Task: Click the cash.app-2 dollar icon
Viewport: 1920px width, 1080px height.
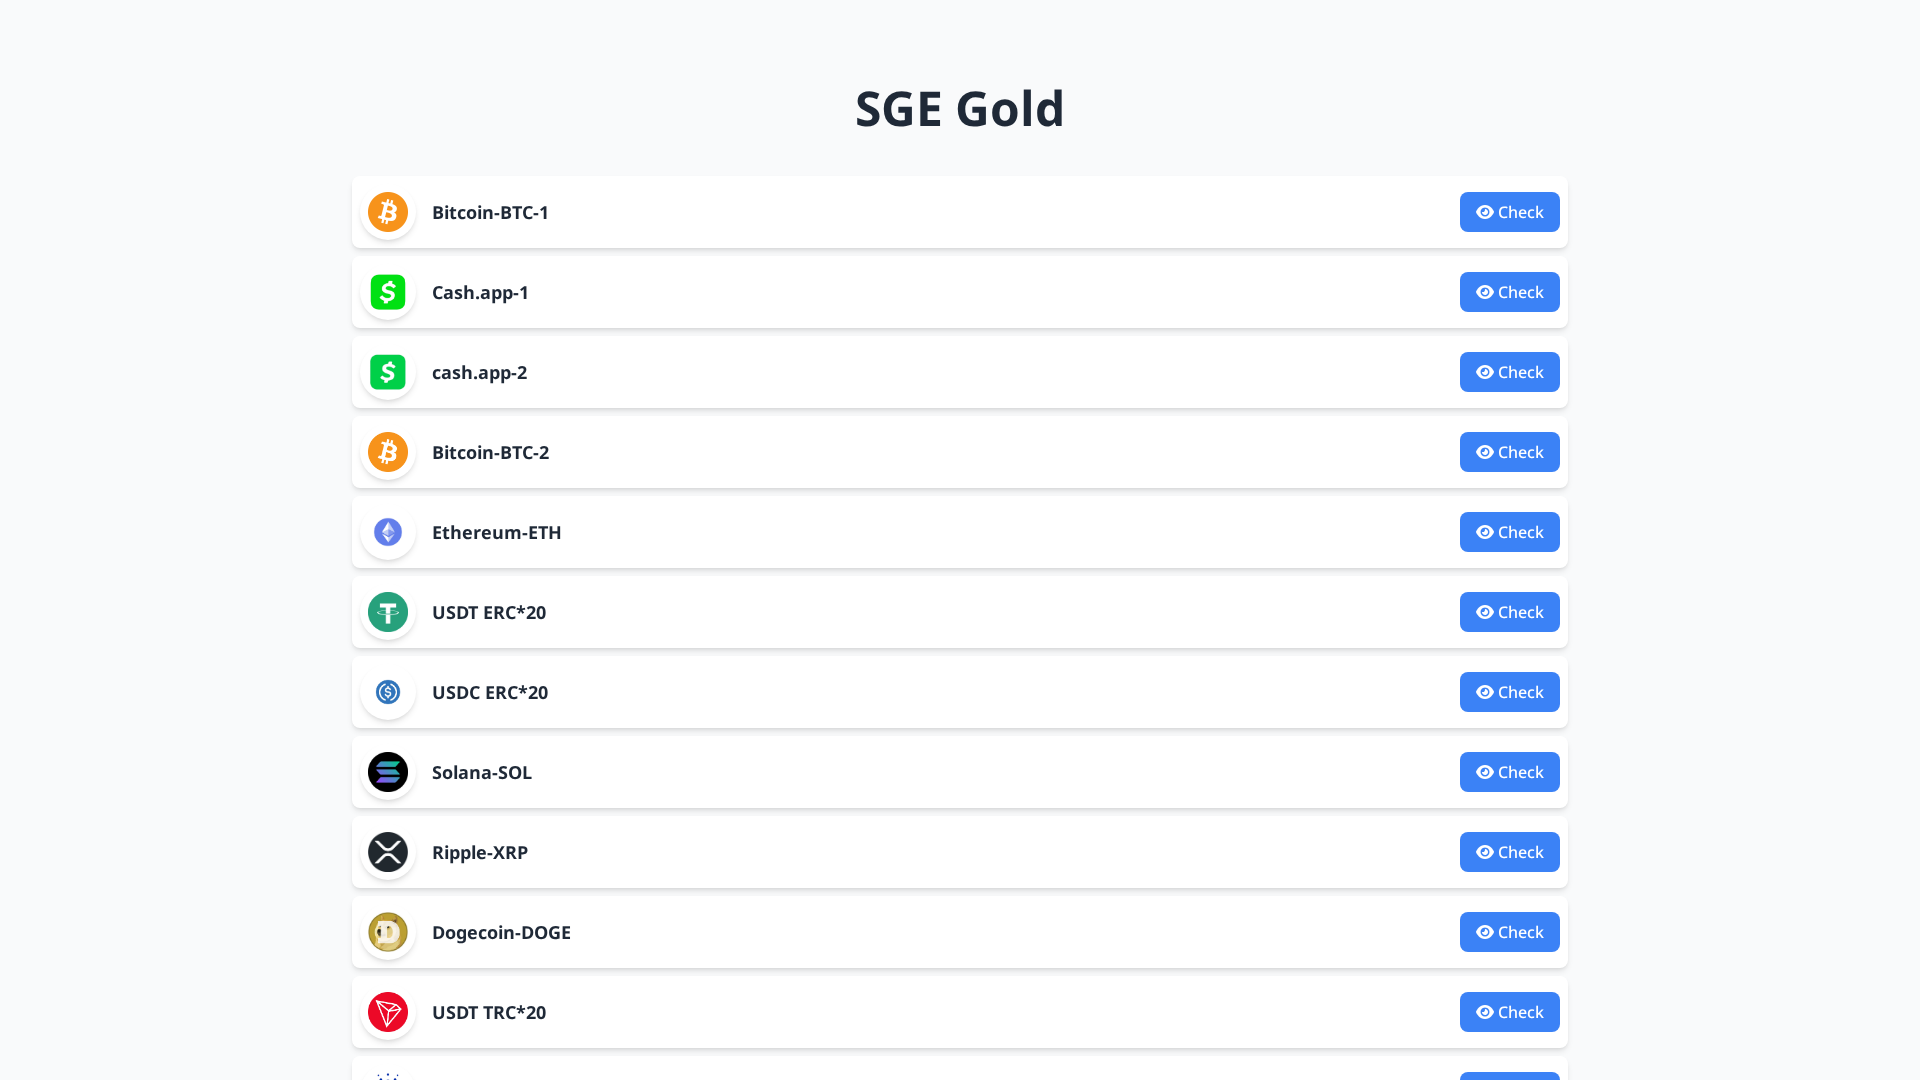Action: click(387, 372)
